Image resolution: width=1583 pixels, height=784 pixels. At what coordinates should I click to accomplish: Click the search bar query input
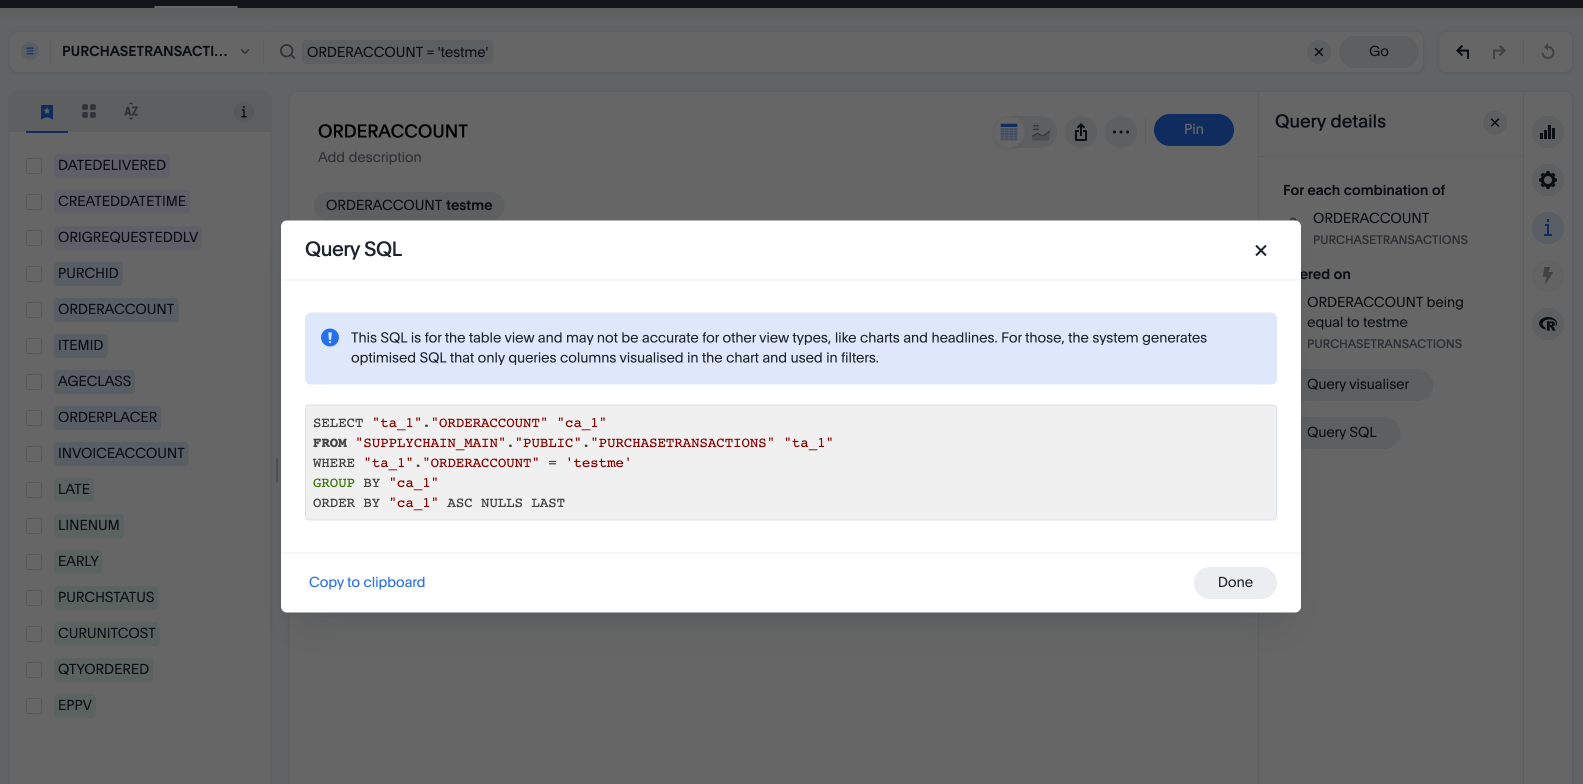click(x=800, y=52)
